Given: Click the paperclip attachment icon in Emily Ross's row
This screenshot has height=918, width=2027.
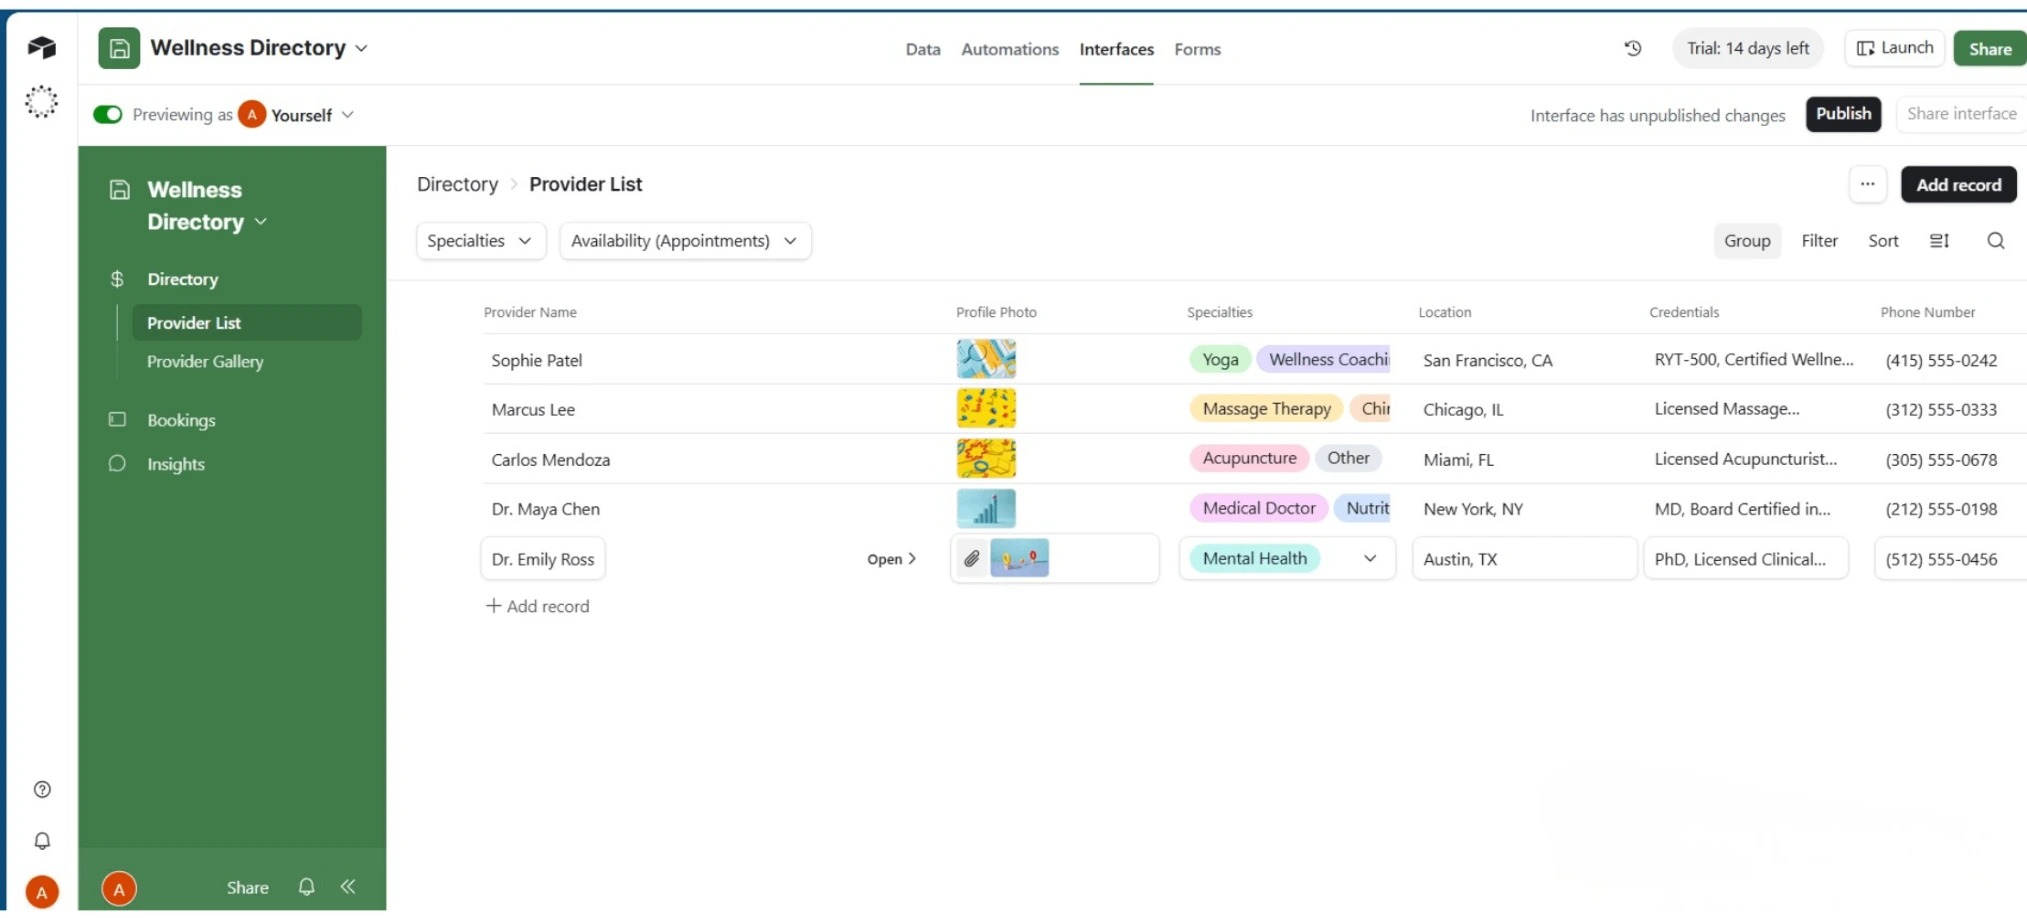Looking at the screenshot, I should click(971, 559).
